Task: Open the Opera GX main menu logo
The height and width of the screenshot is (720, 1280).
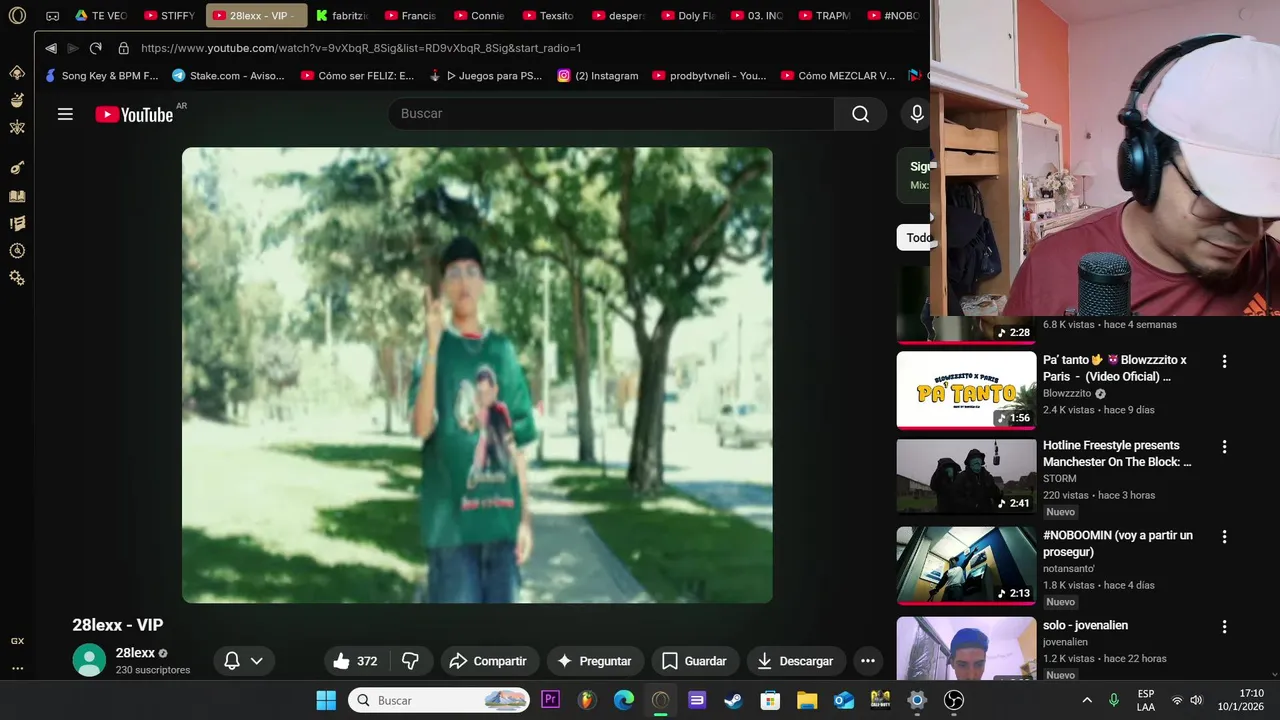Action: (17, 16)
